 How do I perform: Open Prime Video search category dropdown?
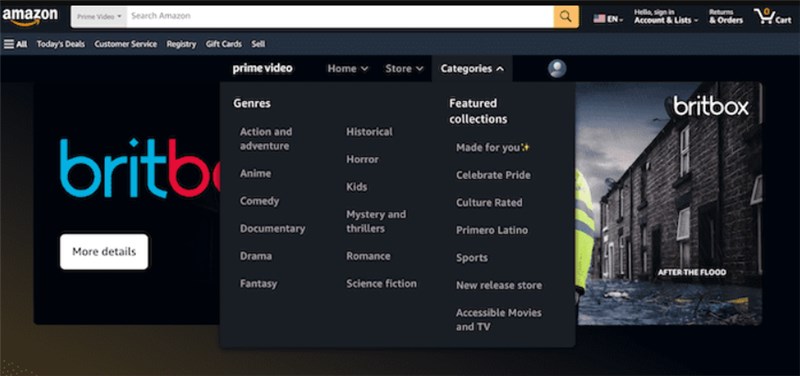point(99,16)
